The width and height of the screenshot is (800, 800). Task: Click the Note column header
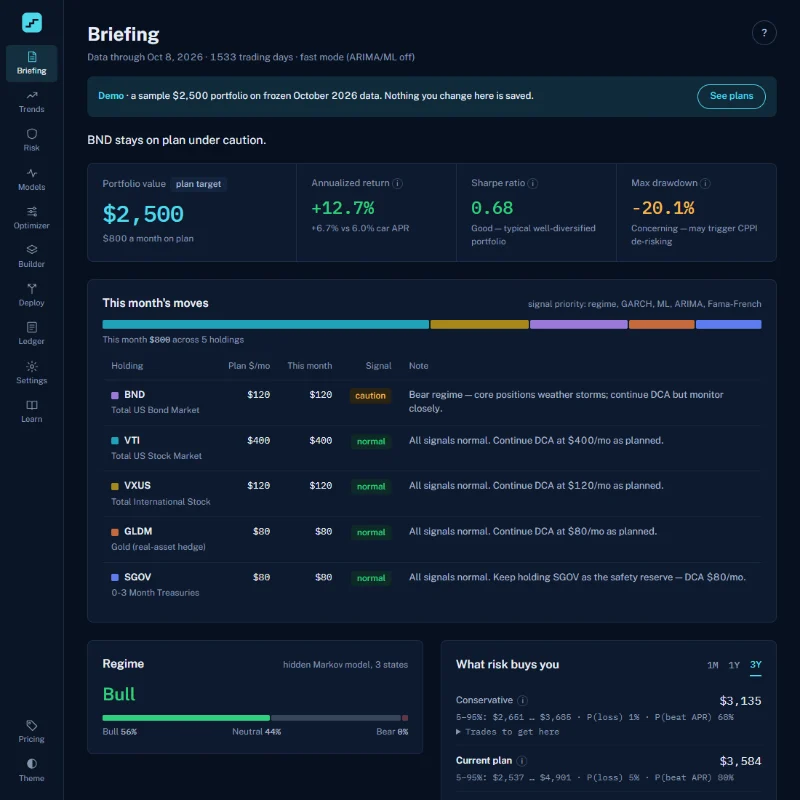pyautogui.click(x=418, y=366)
